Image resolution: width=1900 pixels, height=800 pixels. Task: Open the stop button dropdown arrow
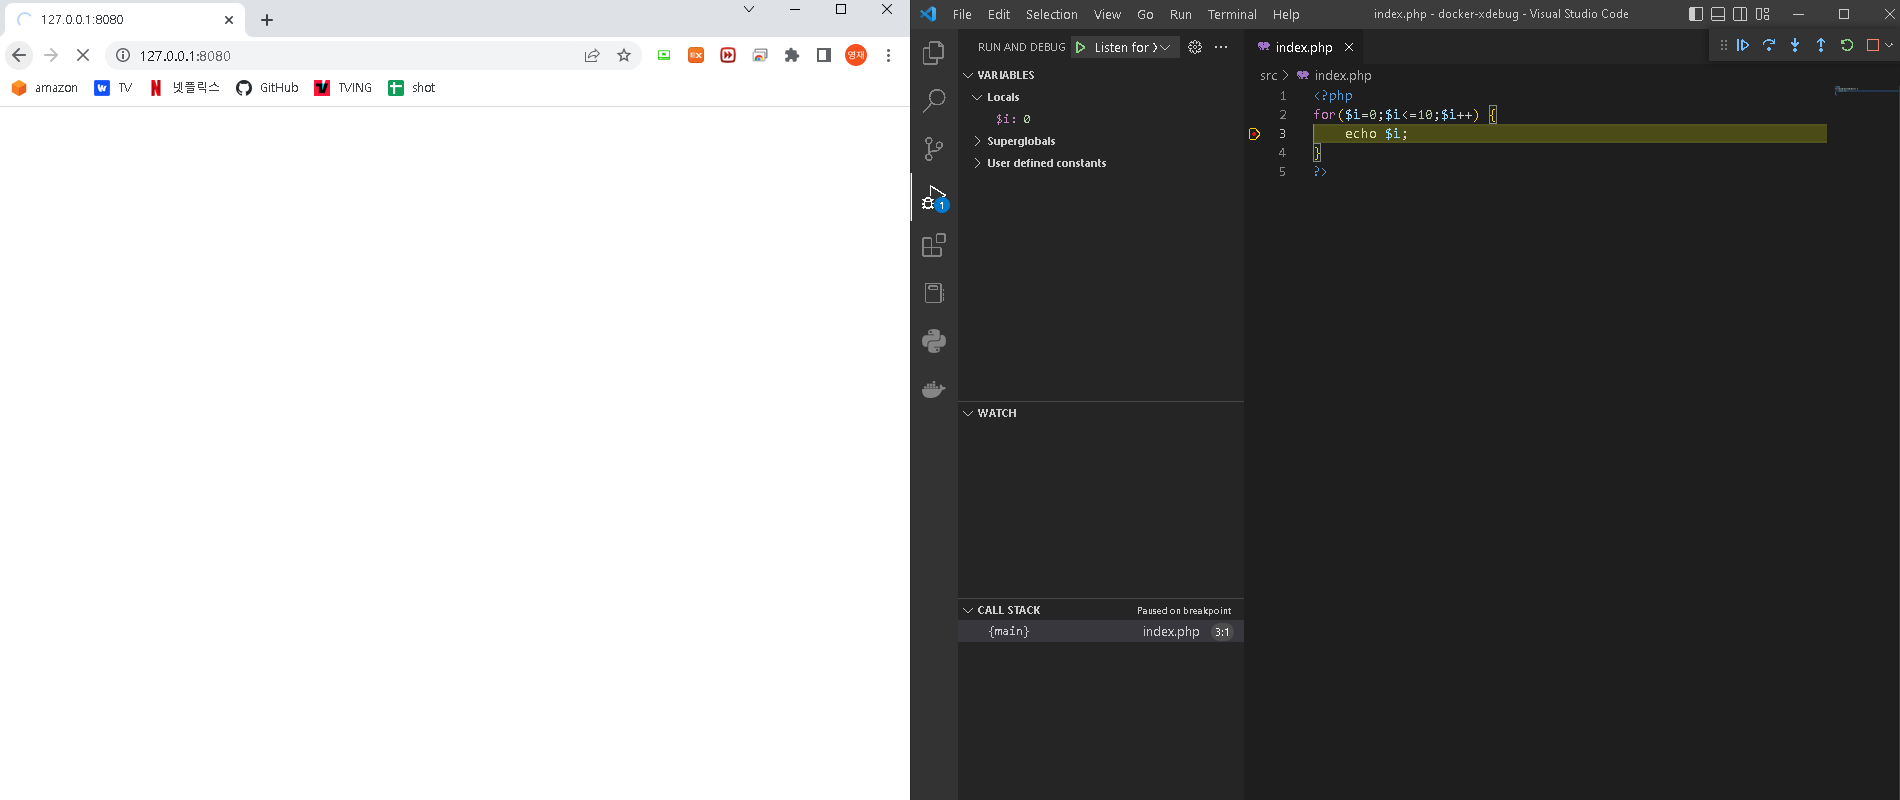click(x=1889, y=45)
